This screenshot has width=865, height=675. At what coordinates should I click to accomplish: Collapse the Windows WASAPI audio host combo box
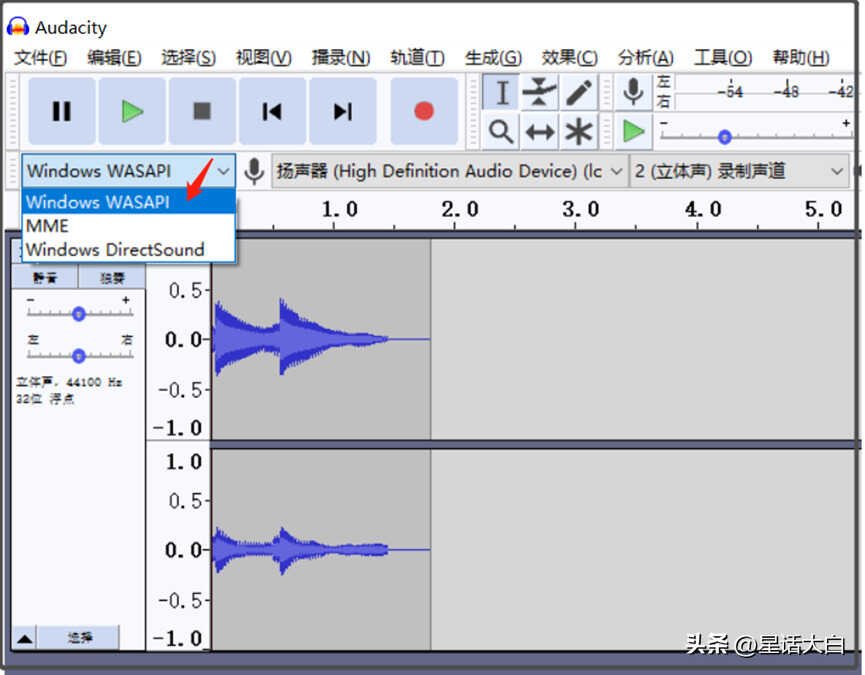coord(129,171)
